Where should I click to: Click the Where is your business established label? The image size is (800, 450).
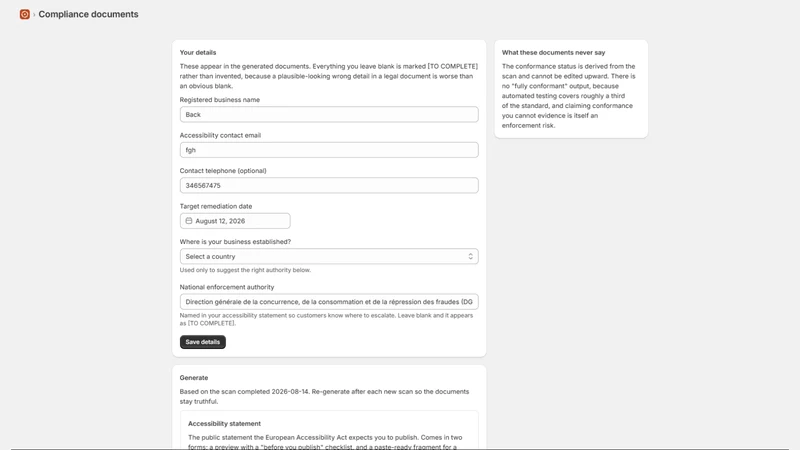coord(235,242)
